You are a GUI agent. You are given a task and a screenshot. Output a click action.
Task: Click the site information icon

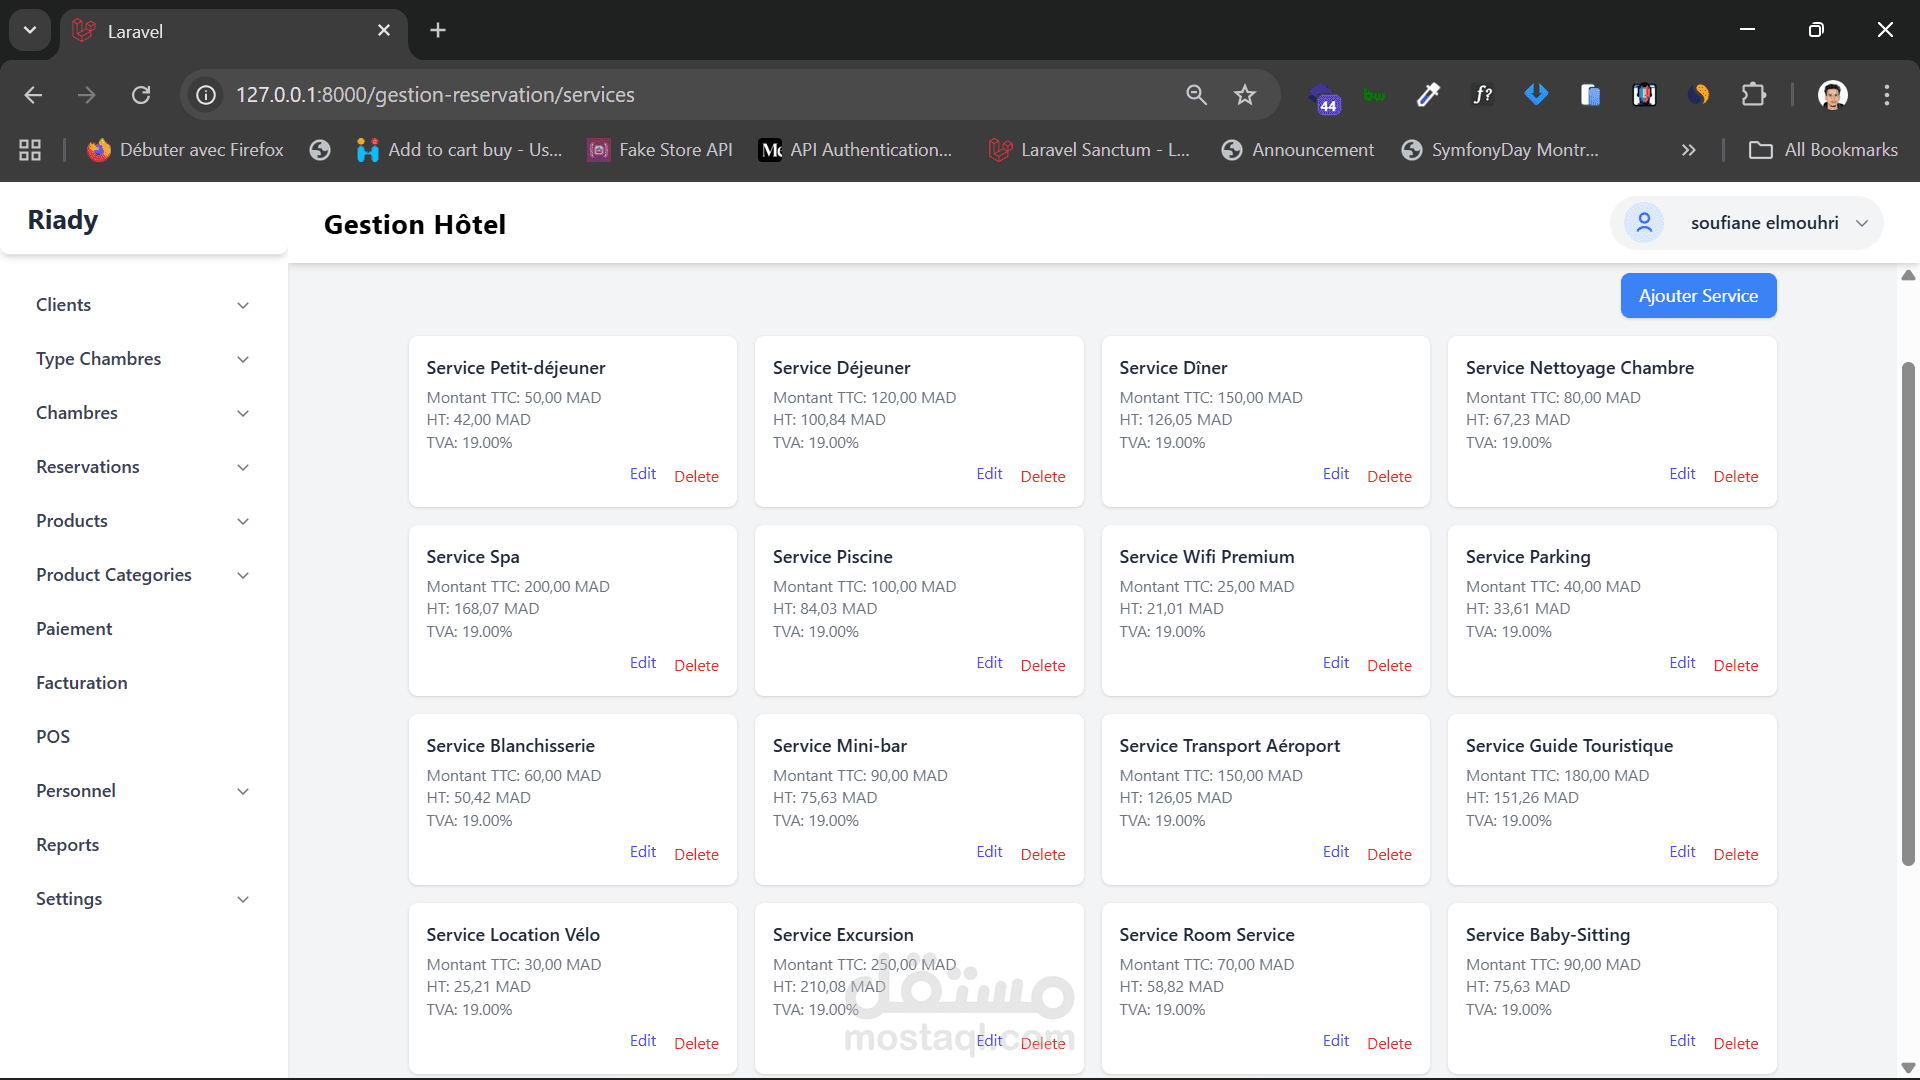[x=206, y=95]
